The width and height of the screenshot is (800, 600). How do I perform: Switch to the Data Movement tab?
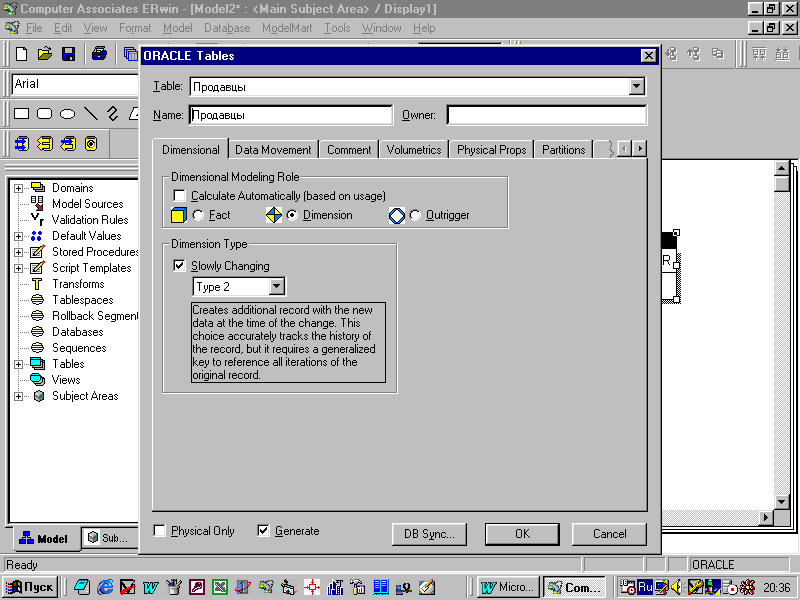point(273,150)
